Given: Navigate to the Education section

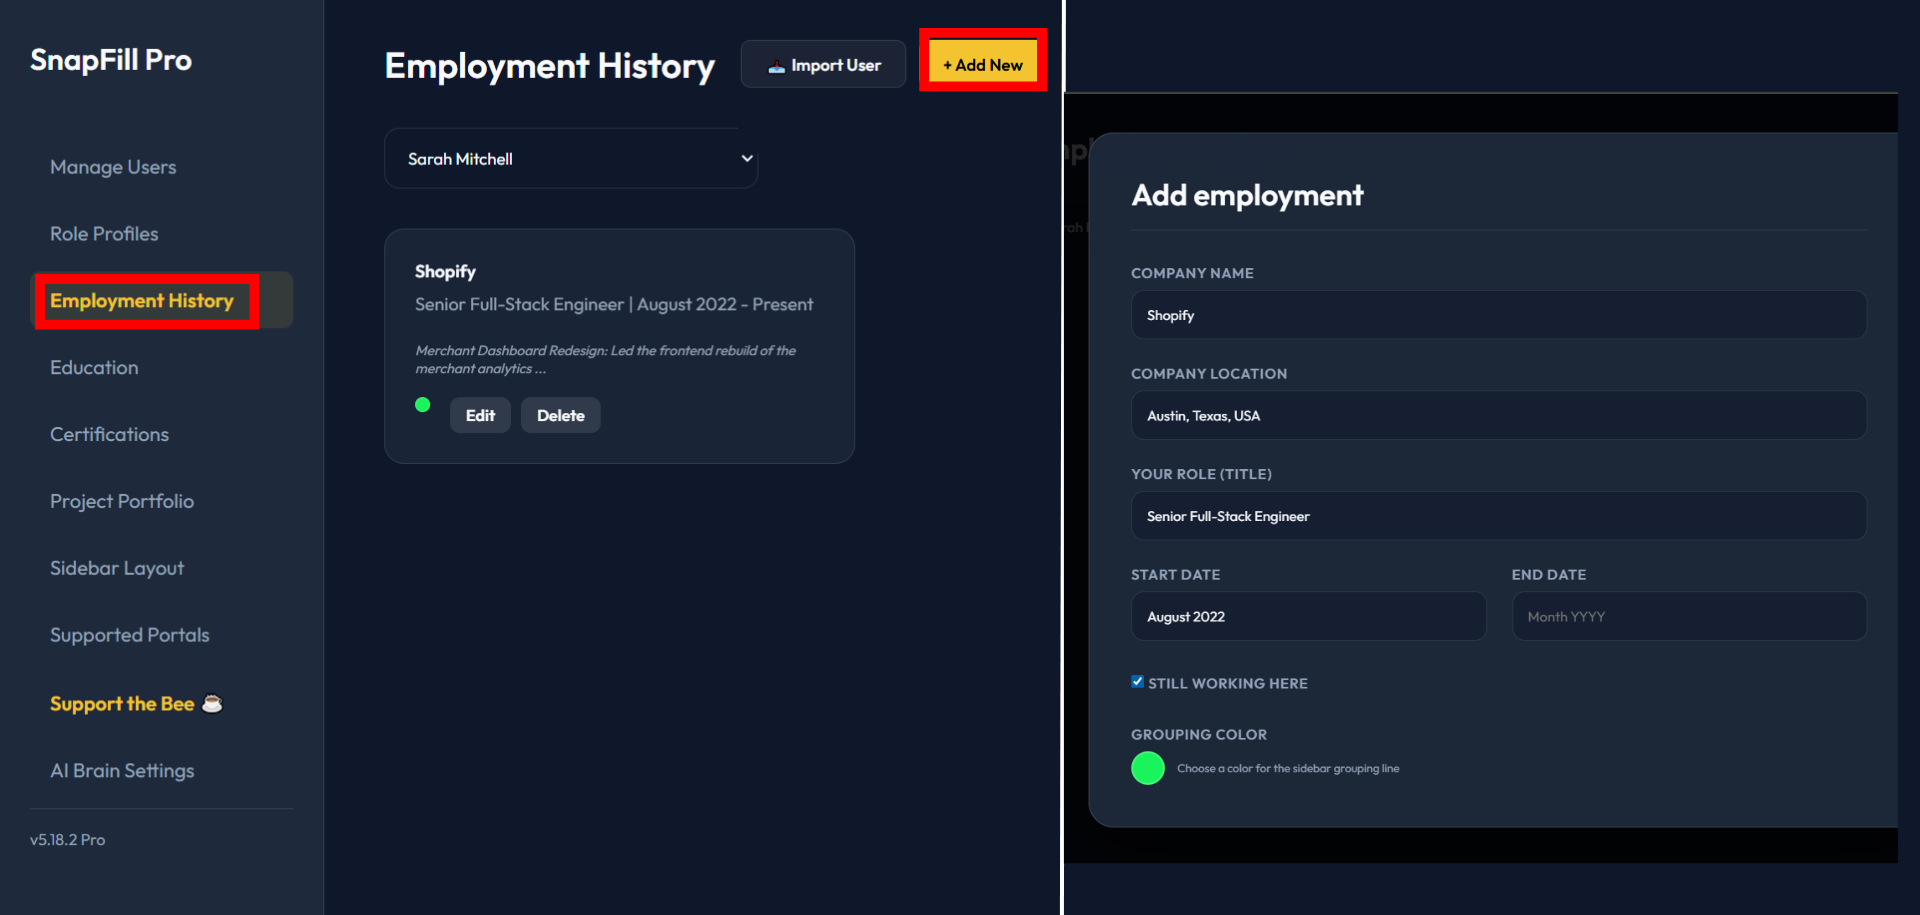Looking at the screenshot, I should click(94, 367).
